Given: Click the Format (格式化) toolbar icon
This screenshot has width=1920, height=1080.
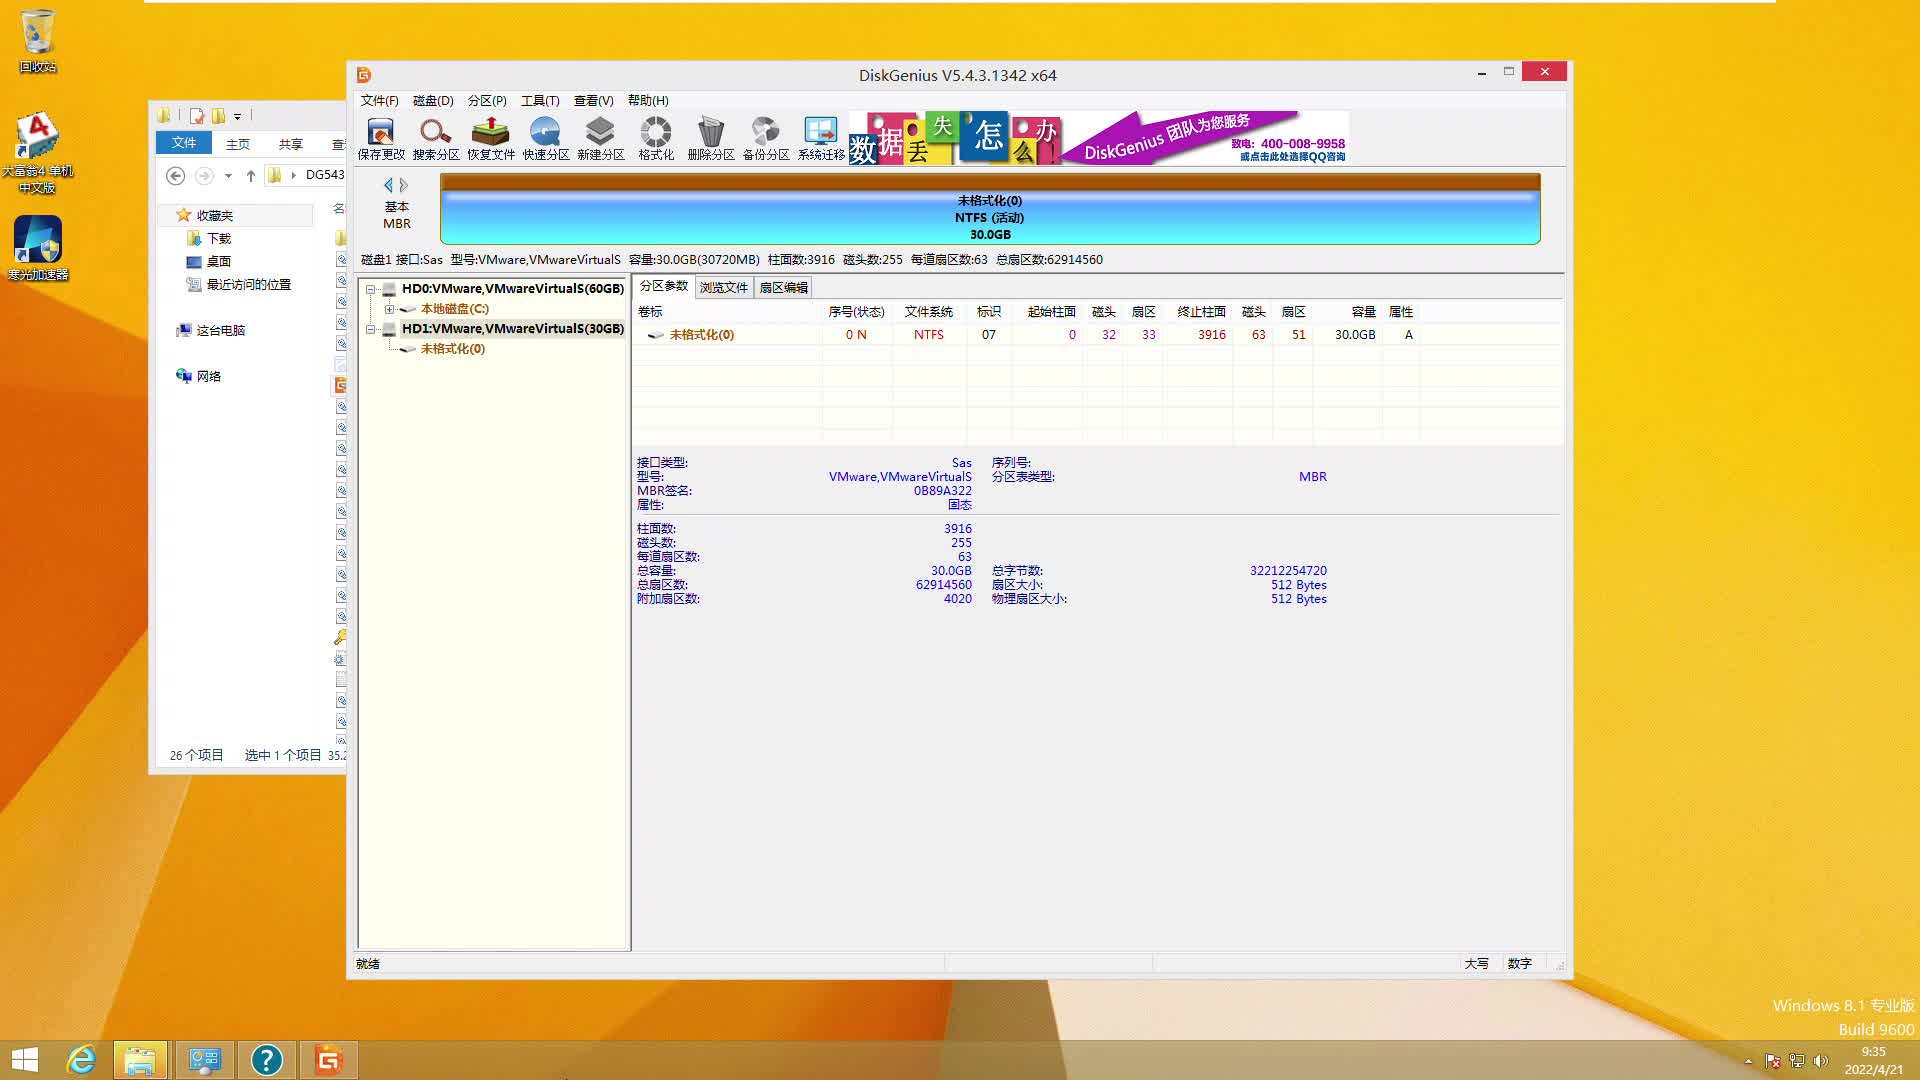Looking at the screenshot, I should (x=656, y=139).
